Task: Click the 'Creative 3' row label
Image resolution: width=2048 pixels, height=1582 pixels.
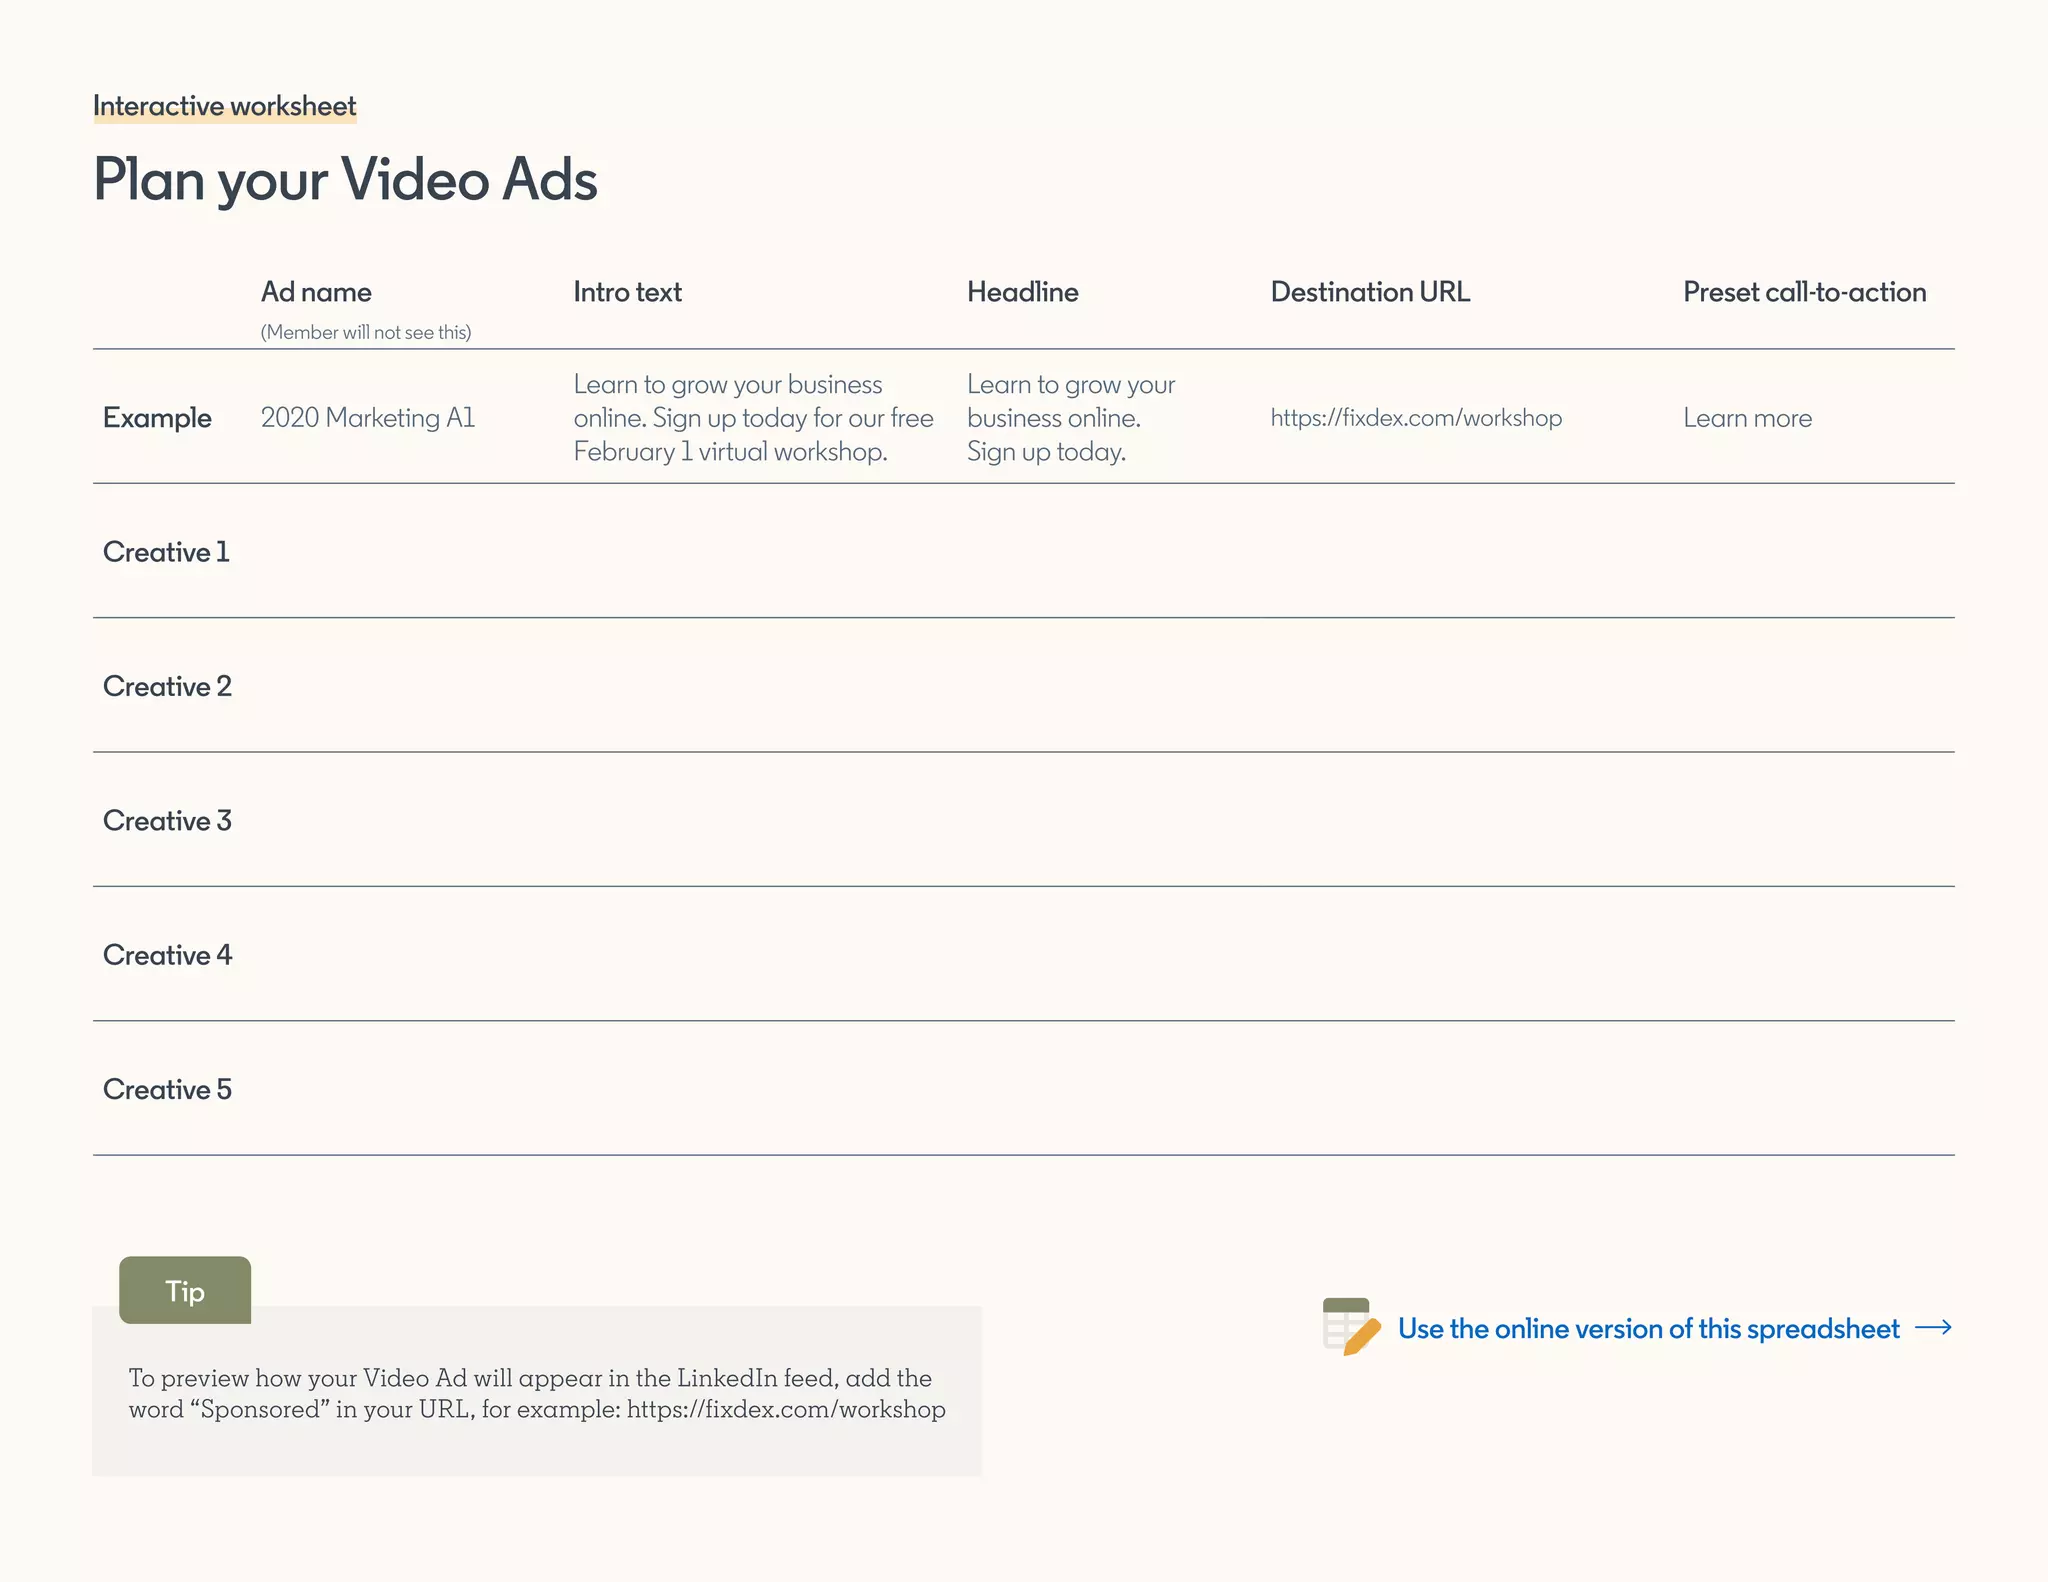Action: pyautogui.click(x=167, y=821)
